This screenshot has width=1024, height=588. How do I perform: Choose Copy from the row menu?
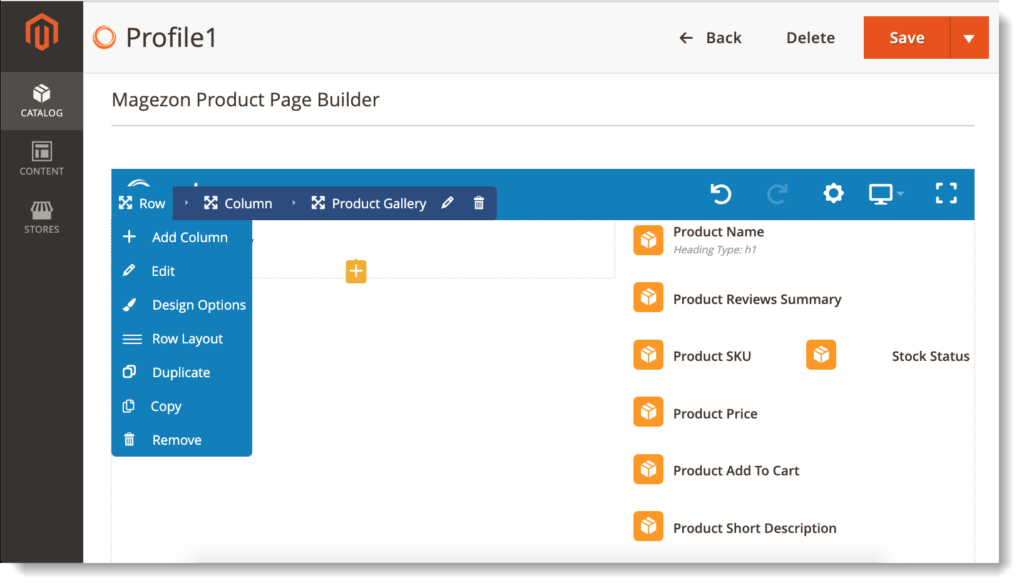(182, 406)
